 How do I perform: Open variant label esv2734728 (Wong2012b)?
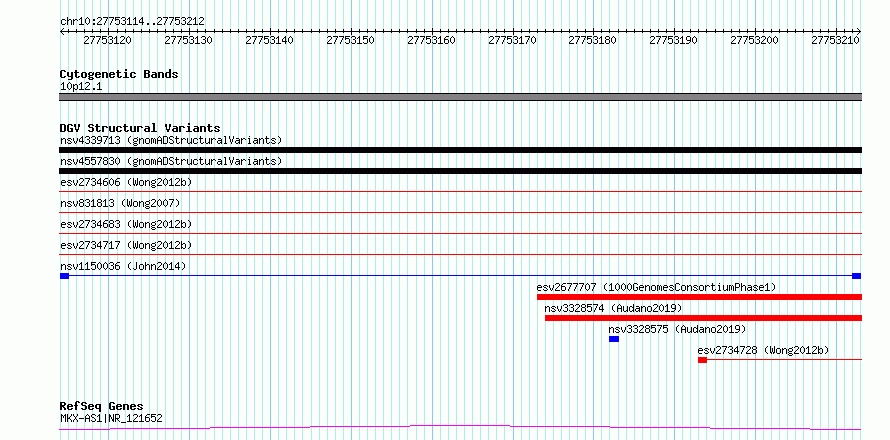pyautogui.click(x=763, y=350)
